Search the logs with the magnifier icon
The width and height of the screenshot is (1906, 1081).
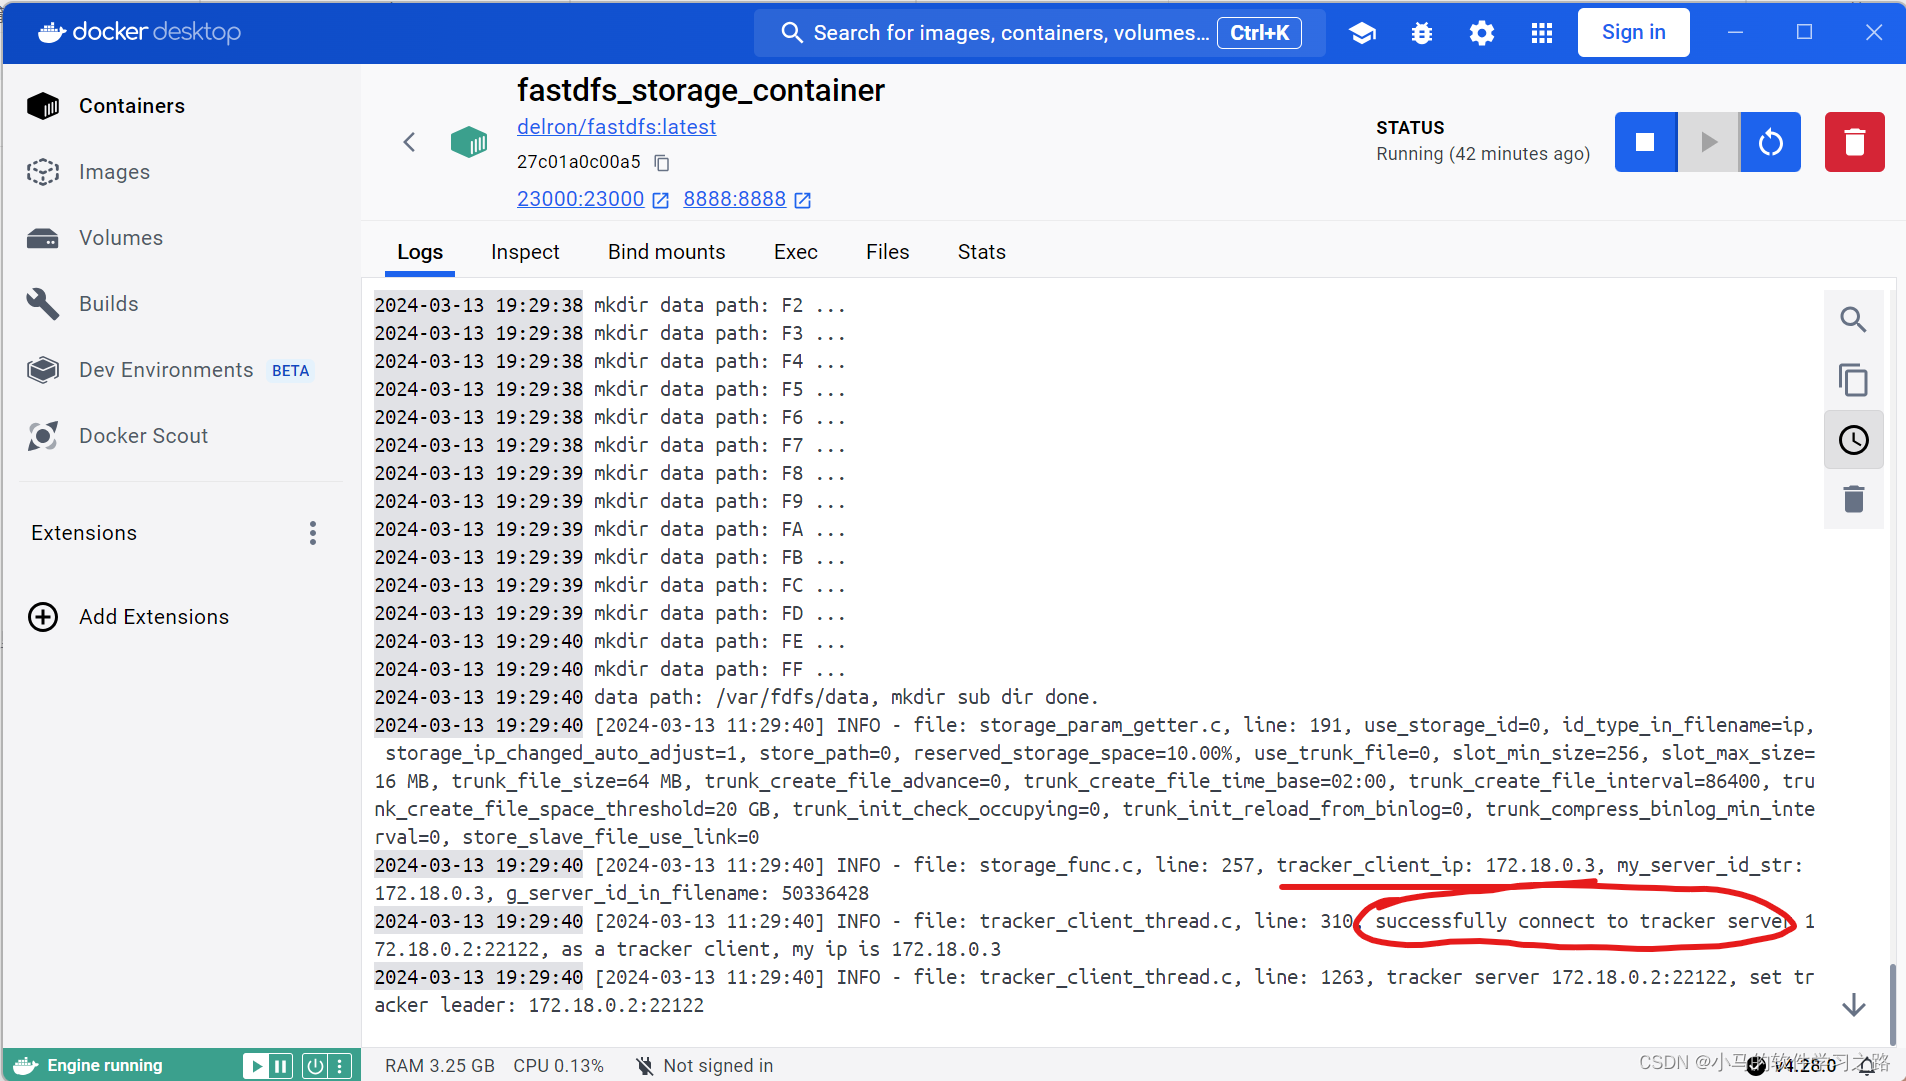click(1853, 320)
